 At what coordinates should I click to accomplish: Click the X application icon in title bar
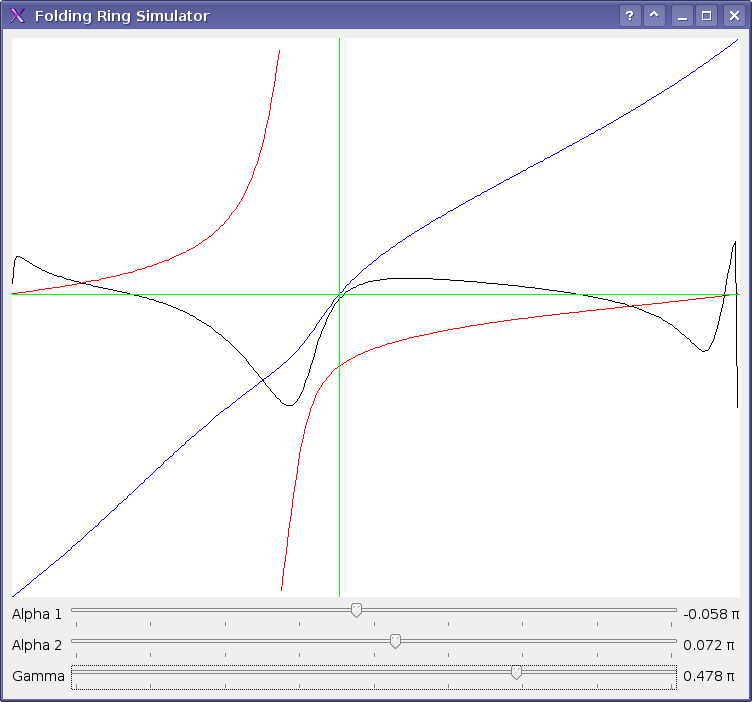coord(17,16)
